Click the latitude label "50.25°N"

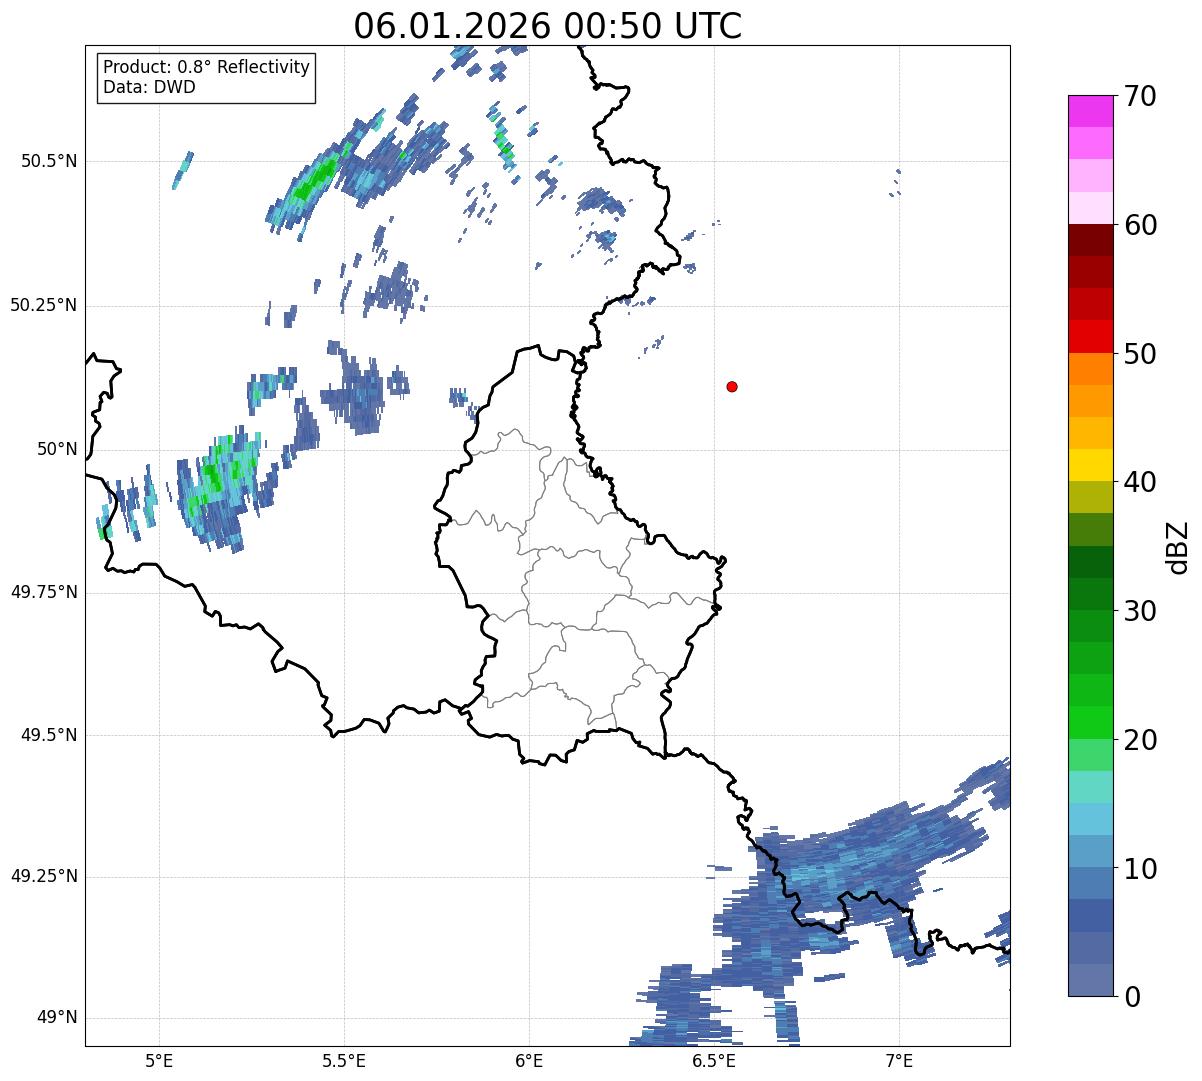[x=44, y=305]
